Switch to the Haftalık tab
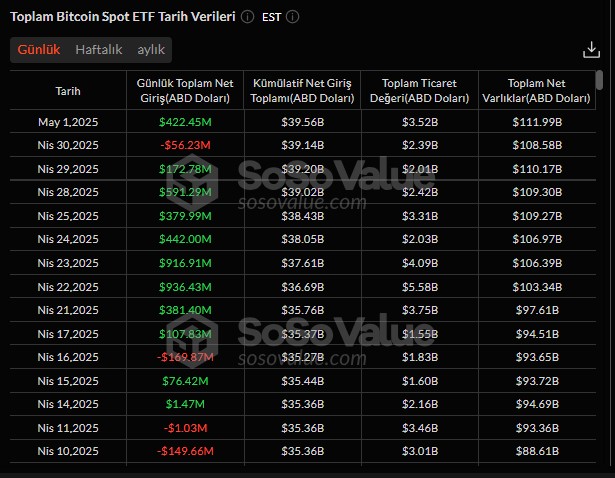The image size is (615, 478). (99, 50)
